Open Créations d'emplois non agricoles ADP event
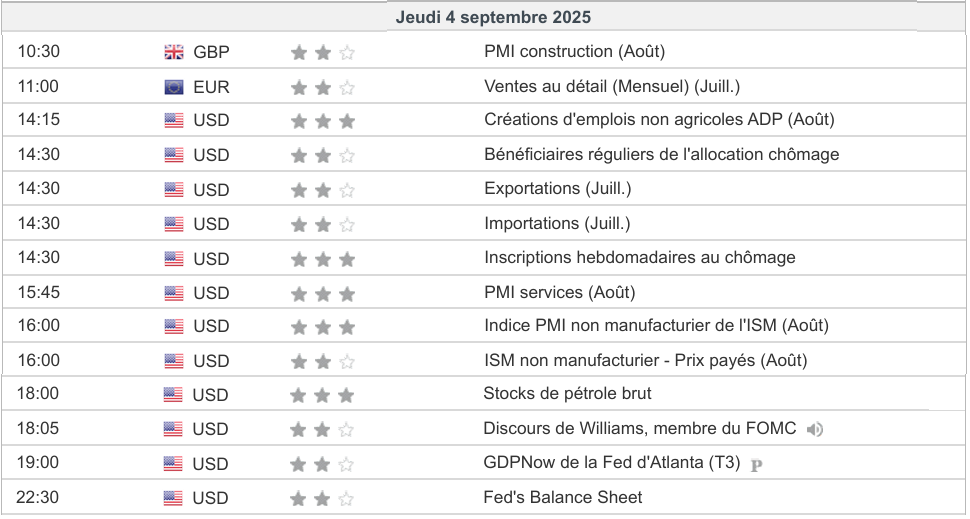Image resolution: width=970 pixels, height=519 pixels. [659, 120]
